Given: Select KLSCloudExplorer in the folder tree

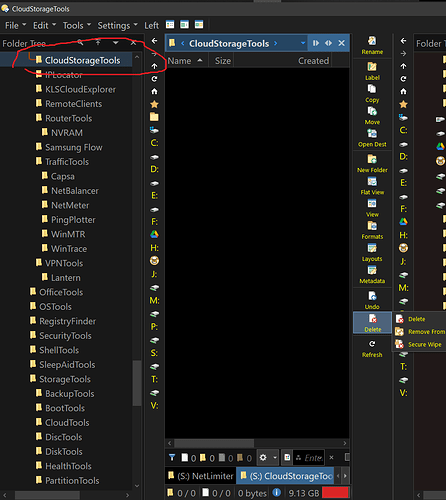Looking at the screenshot, I should point(80,89).
